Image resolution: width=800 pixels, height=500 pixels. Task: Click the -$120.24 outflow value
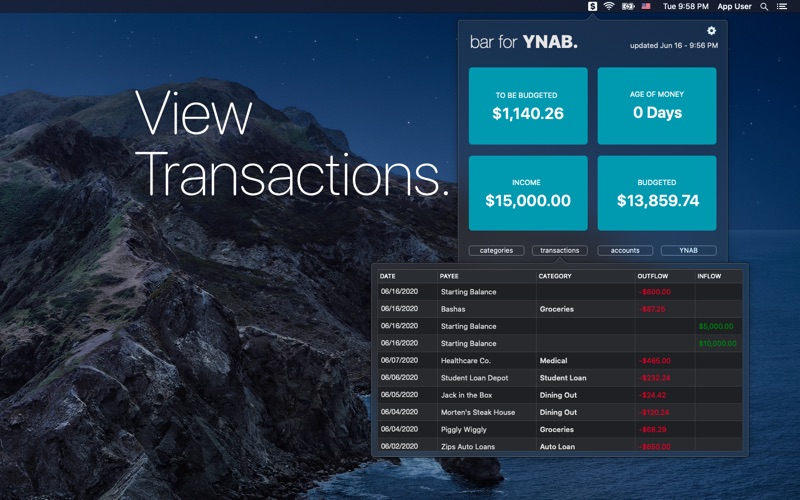tap(654, 412)
